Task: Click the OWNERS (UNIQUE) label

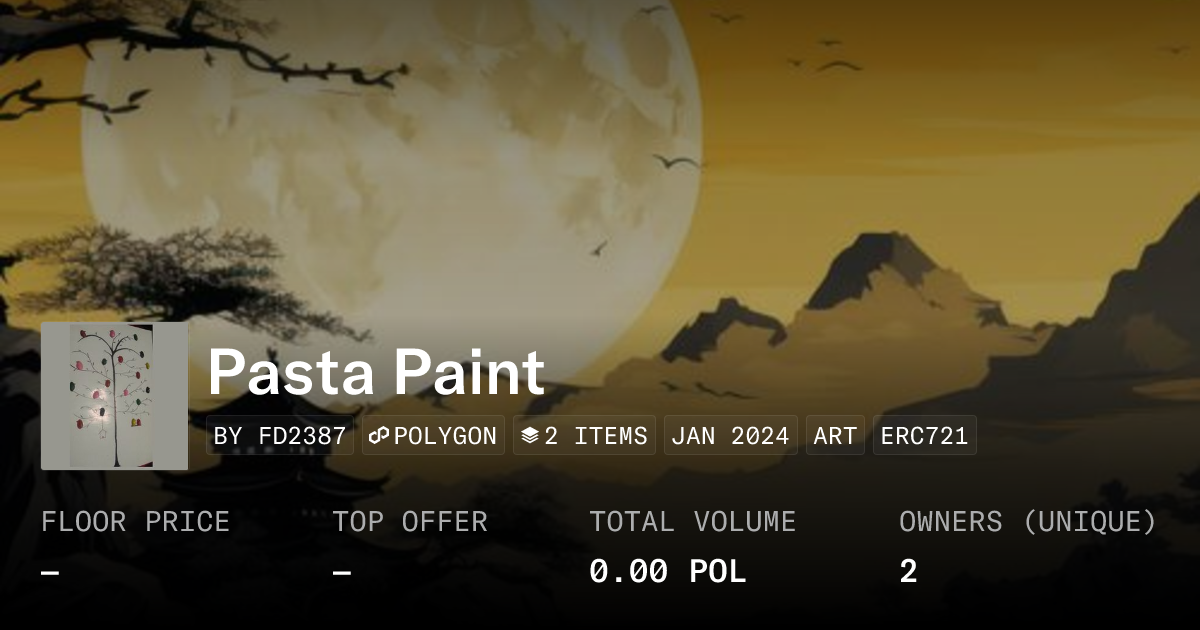Action: [x=1028, y=522]
